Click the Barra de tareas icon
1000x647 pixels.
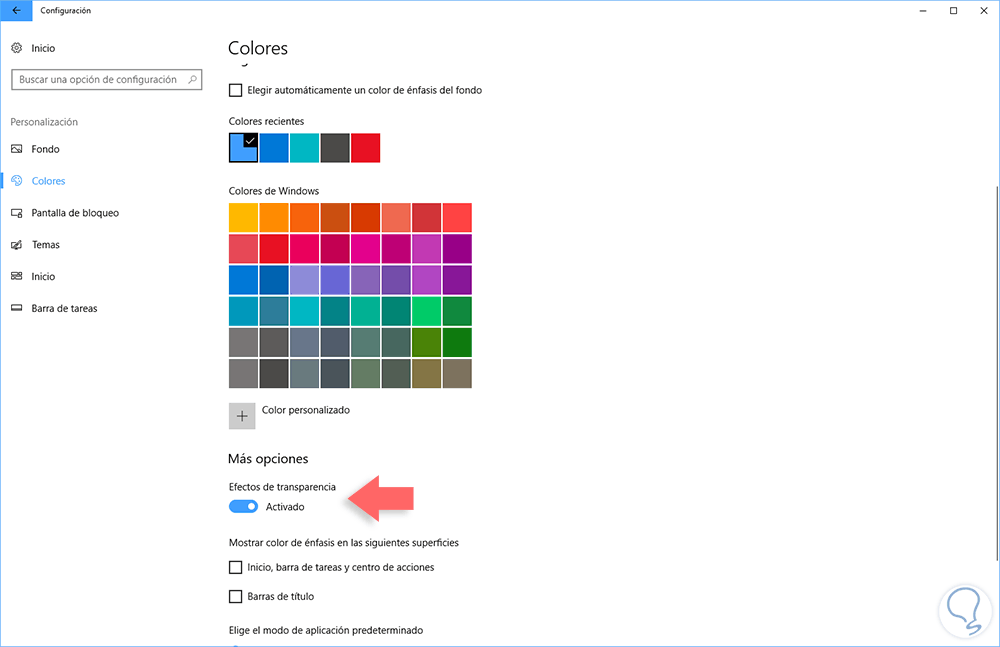[x=16, y=309]
